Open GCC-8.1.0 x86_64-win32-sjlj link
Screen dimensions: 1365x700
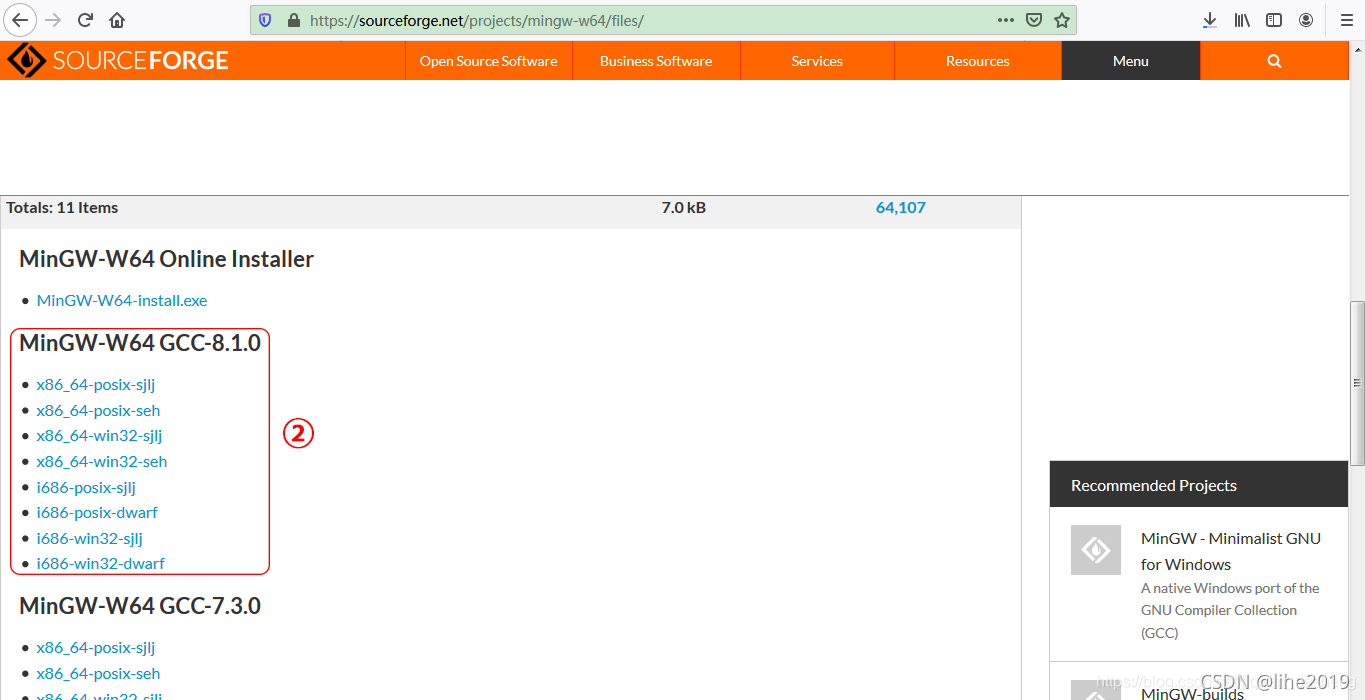99,435
